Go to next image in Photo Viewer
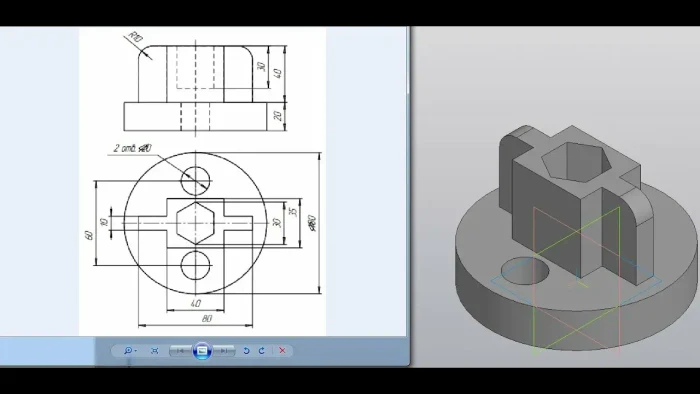This screenshot has height=394, width=700. (x=225, y=351)
